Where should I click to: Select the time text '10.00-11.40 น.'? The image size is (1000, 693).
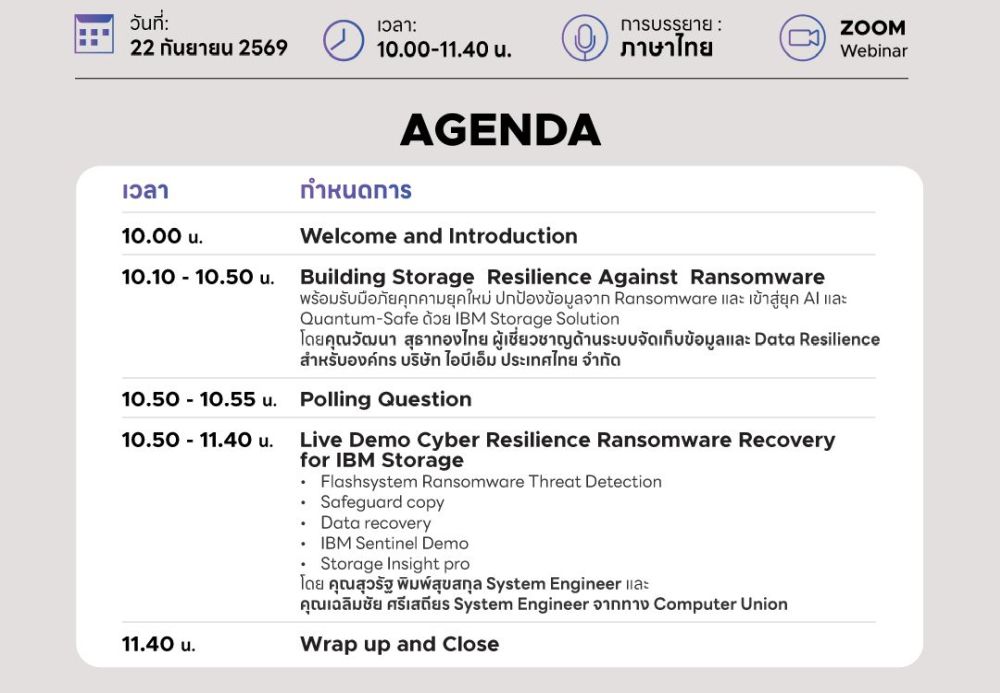(444, 49)
